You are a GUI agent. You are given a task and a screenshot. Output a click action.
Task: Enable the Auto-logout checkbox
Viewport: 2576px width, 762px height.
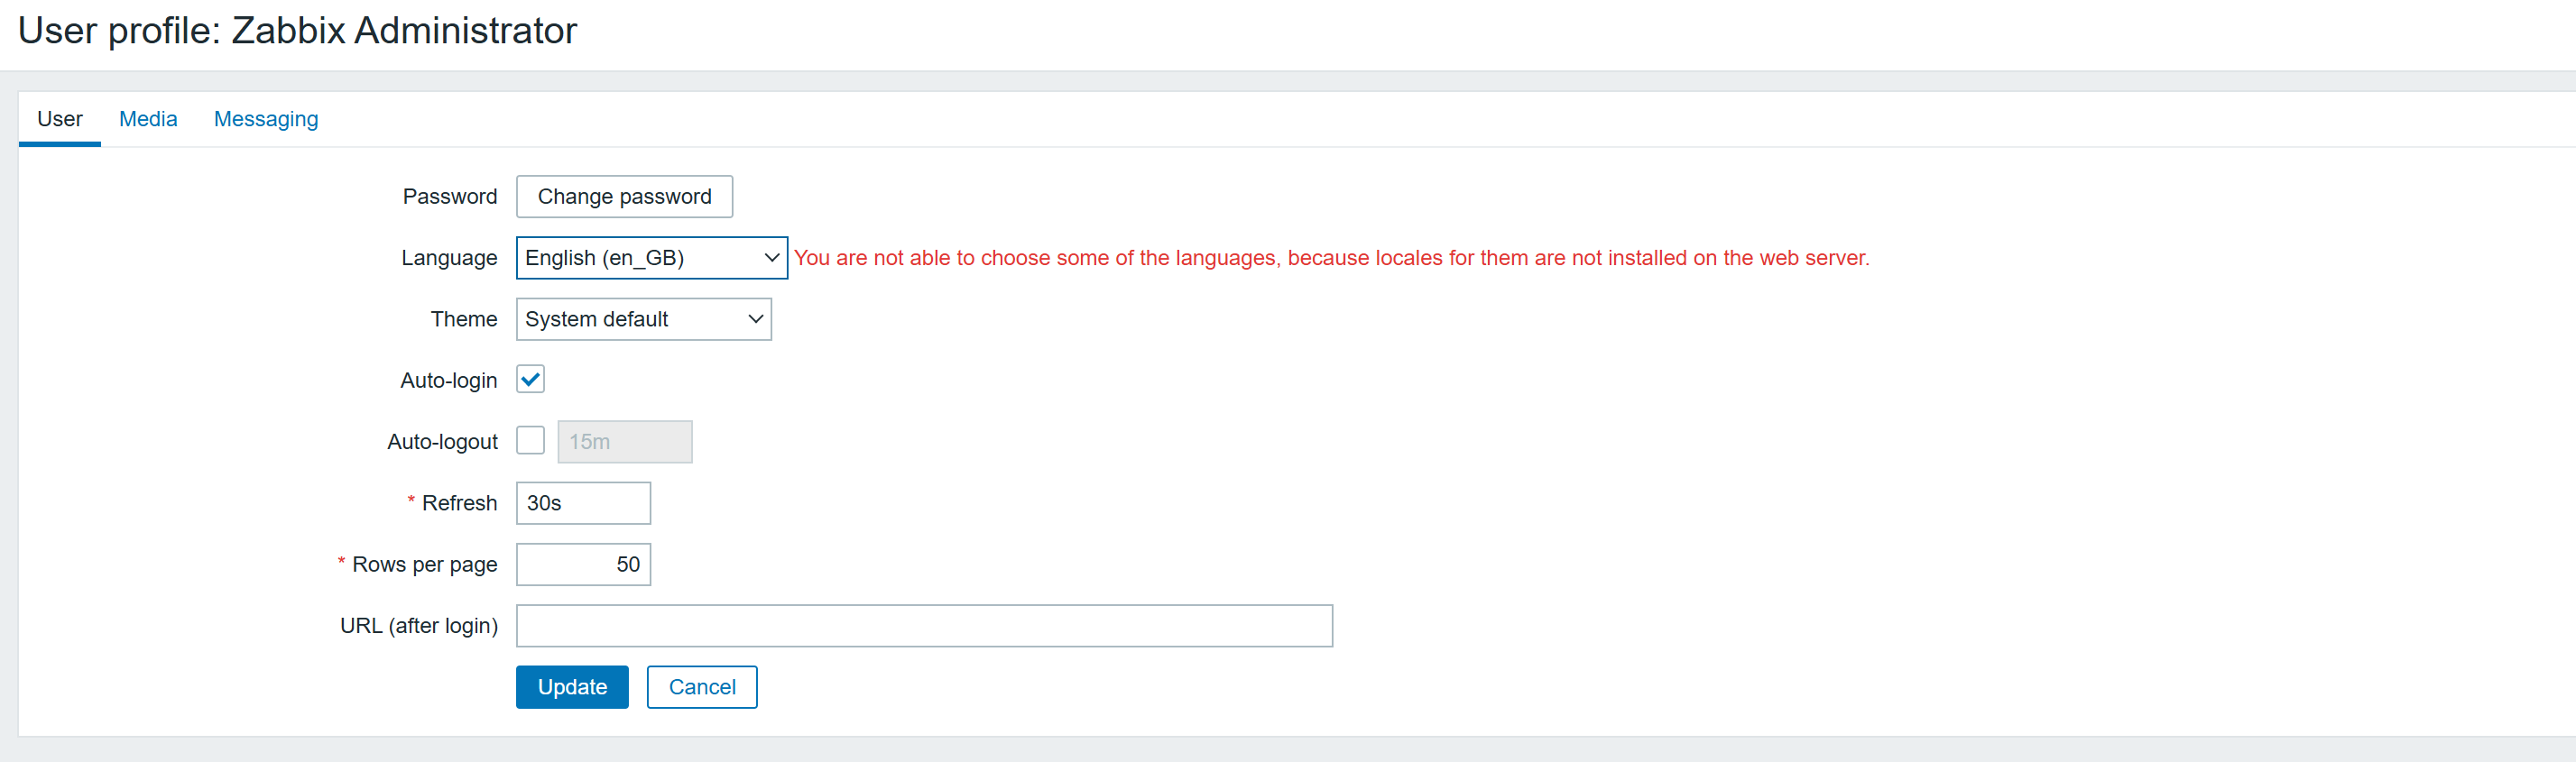click(530, 441)
